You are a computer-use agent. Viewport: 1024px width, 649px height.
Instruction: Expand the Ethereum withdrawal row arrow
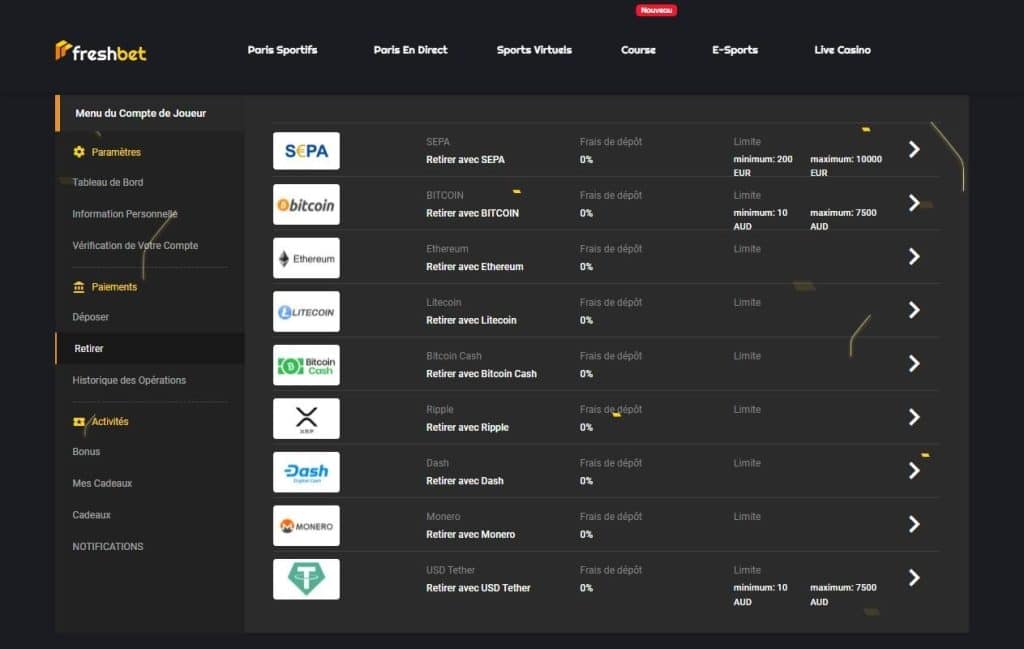pyautogui.click(x=914, y=257)
